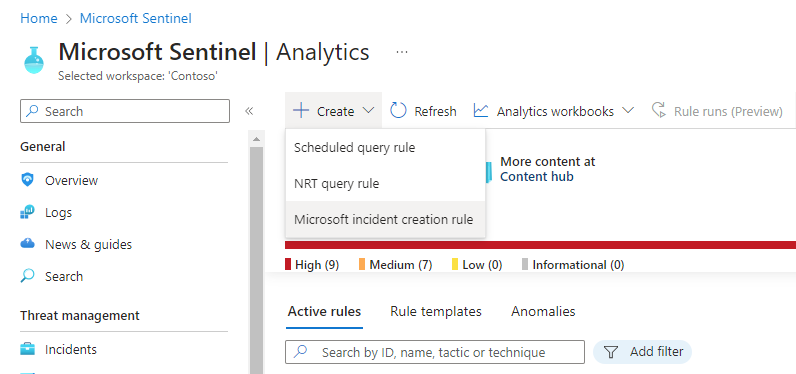Open the Content hub link
The width and height of the screenshot is (796, 374).
pos(537,177)
